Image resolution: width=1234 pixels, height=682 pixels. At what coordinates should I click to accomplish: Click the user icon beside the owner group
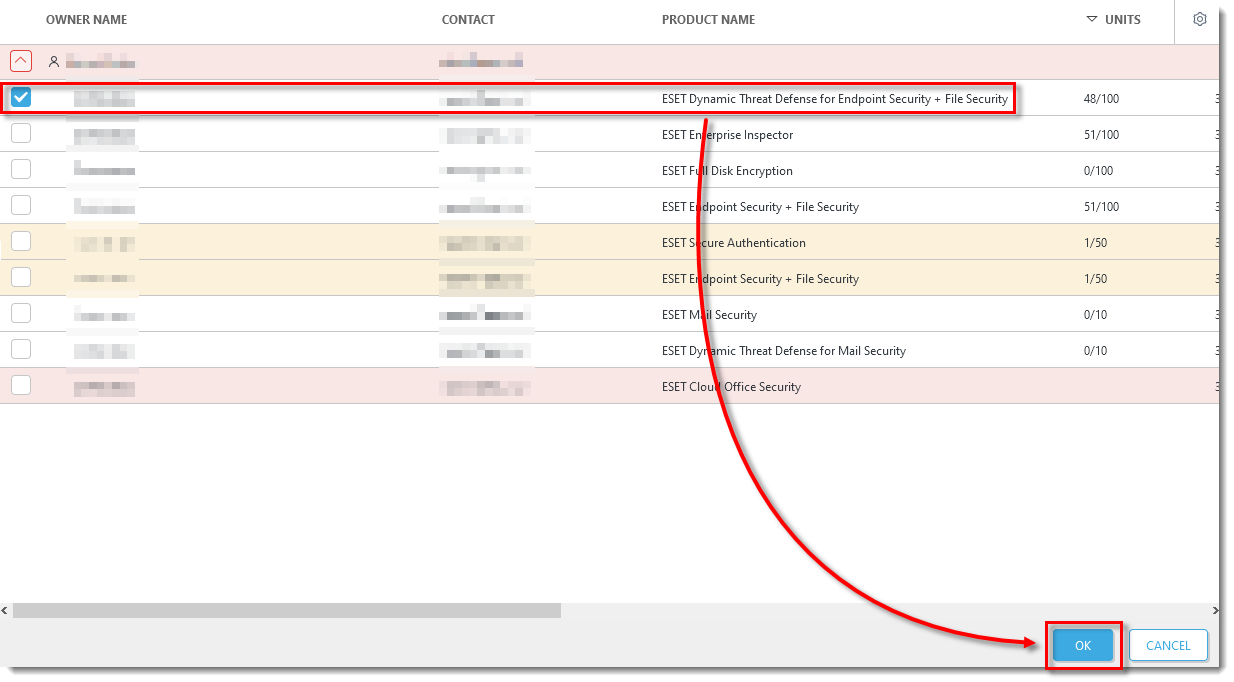point(54,61)
